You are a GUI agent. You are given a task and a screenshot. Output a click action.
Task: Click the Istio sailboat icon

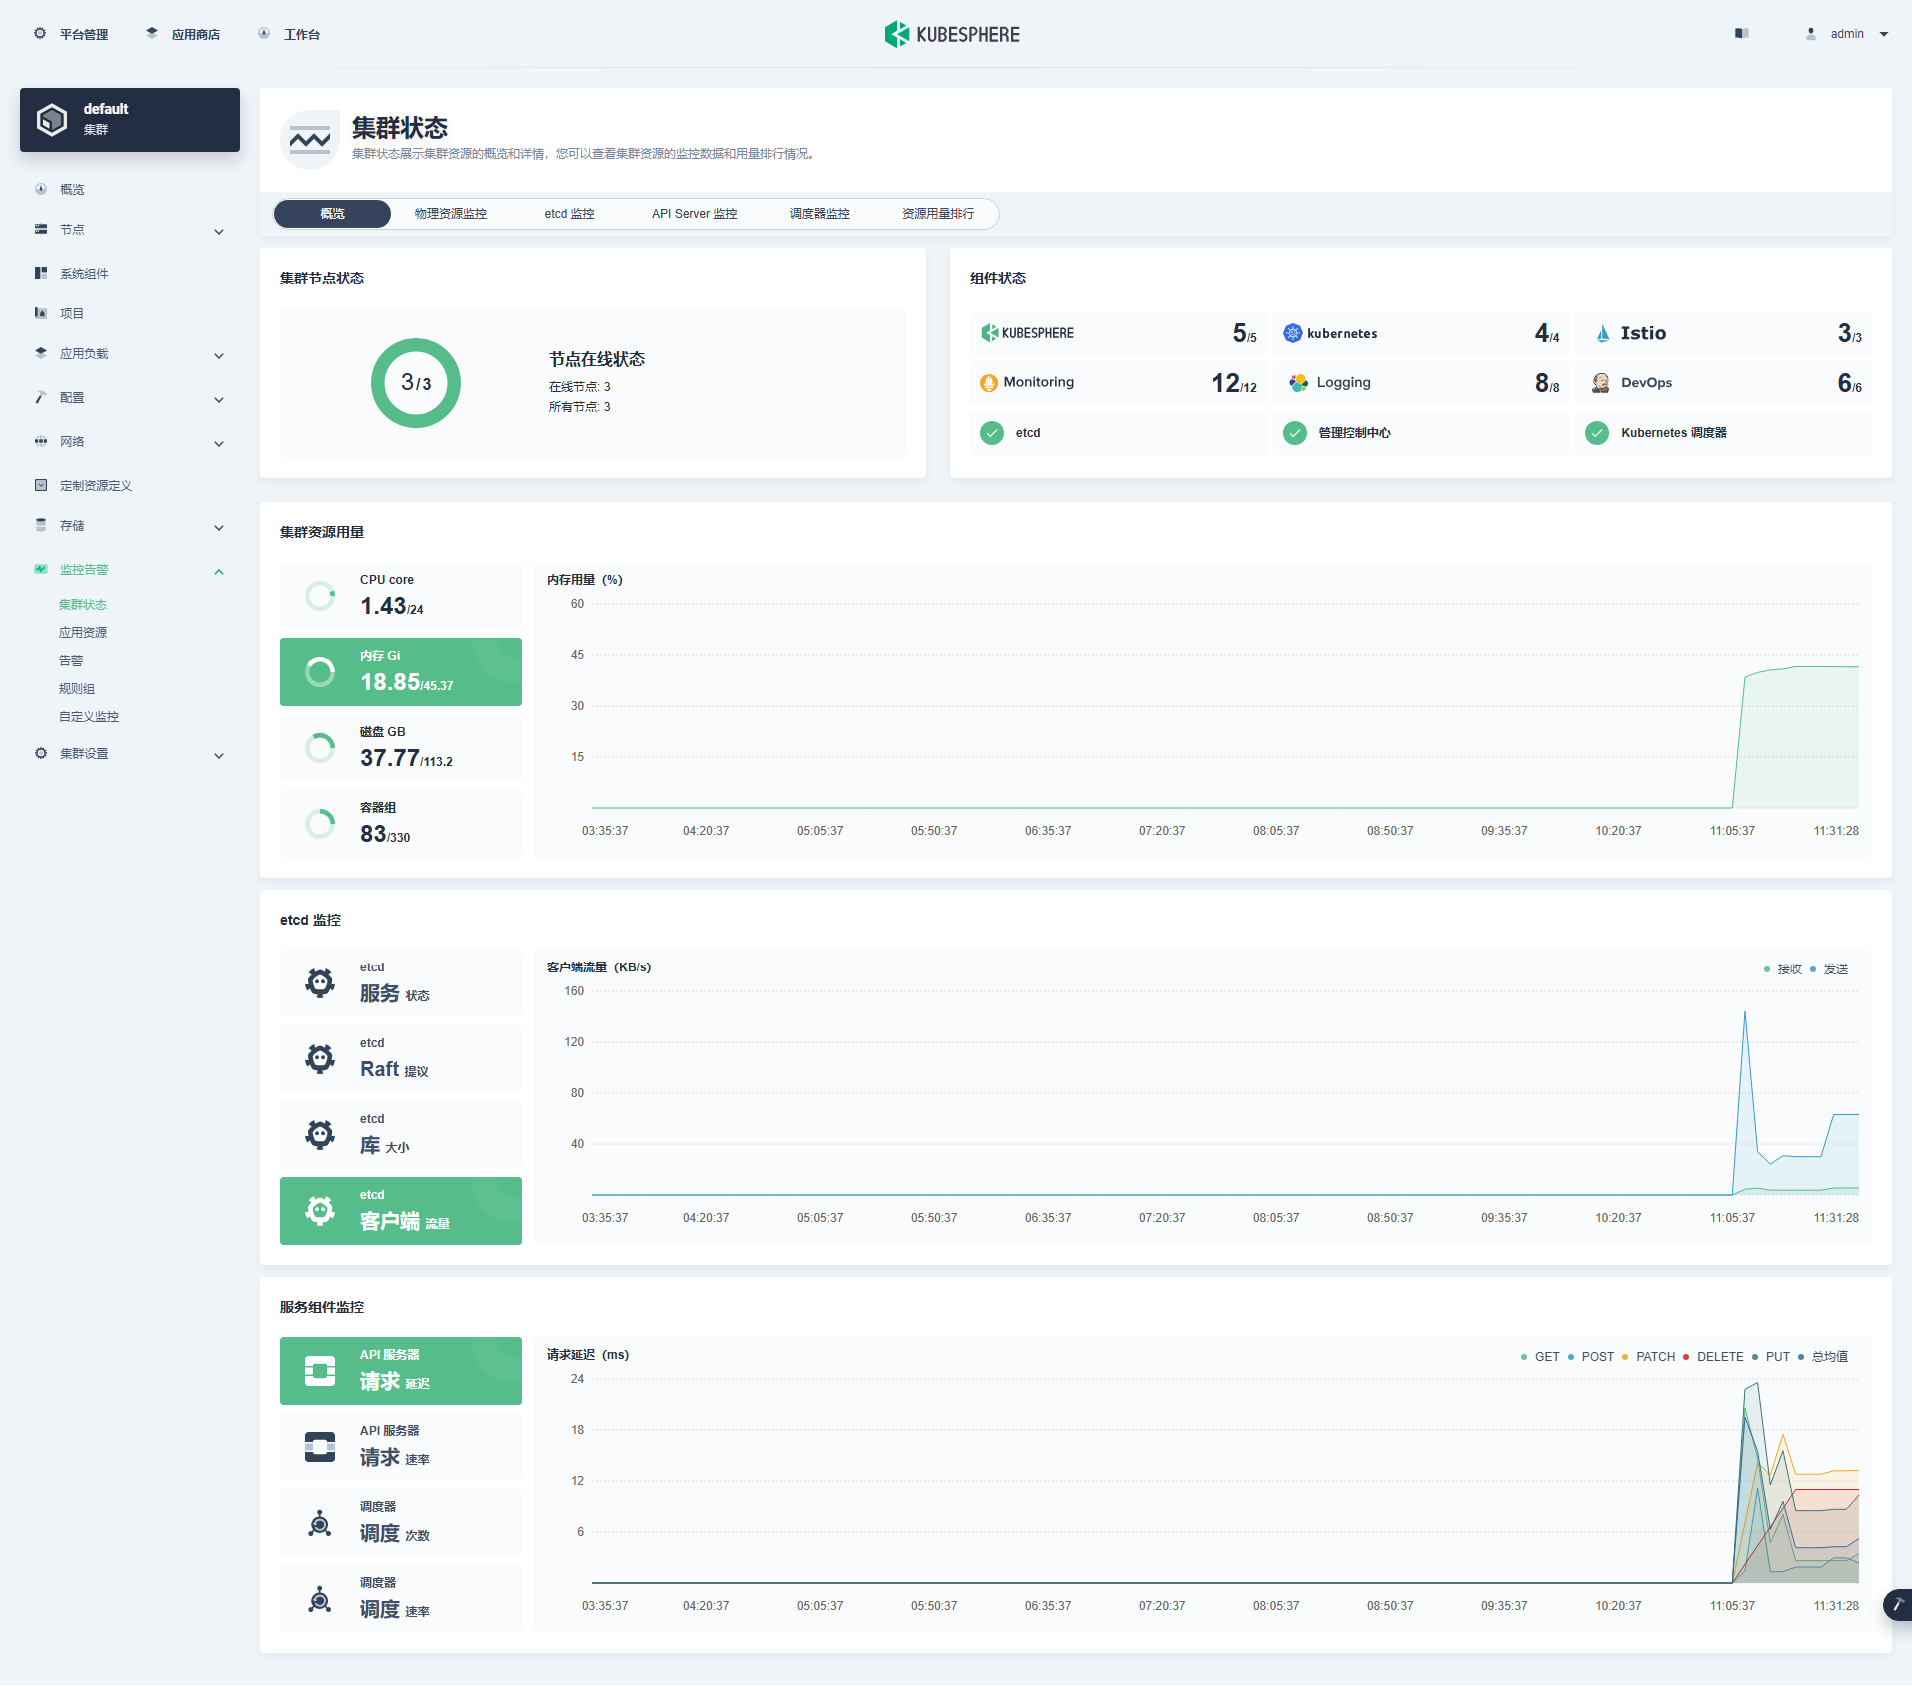1603,333
